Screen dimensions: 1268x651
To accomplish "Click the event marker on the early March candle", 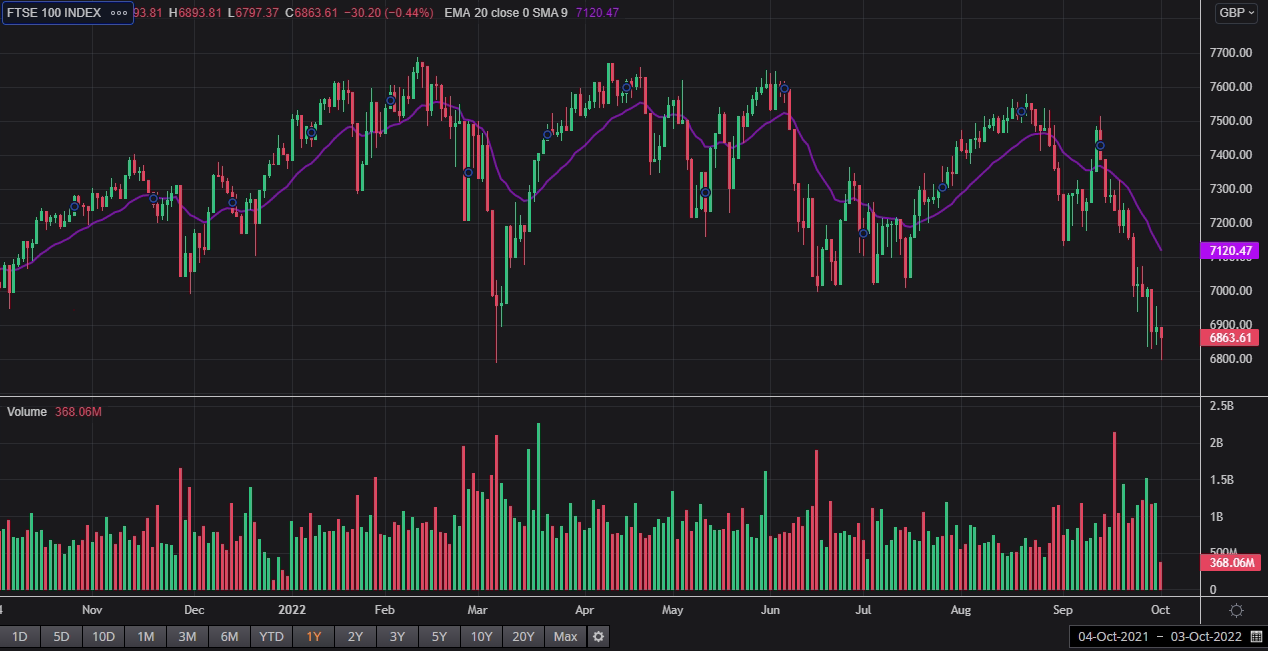I will [468, 172].
